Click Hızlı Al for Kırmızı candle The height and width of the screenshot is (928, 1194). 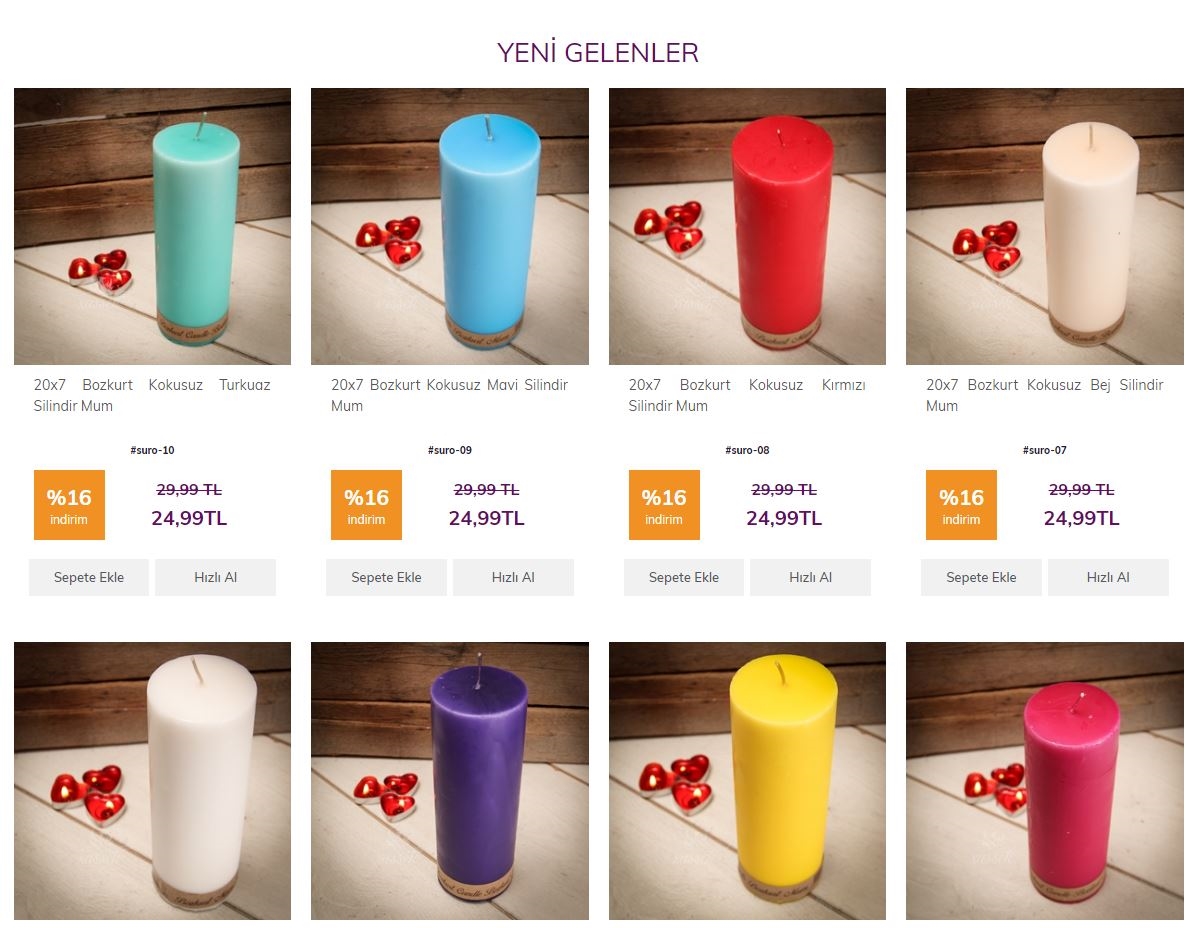point(810,577)
